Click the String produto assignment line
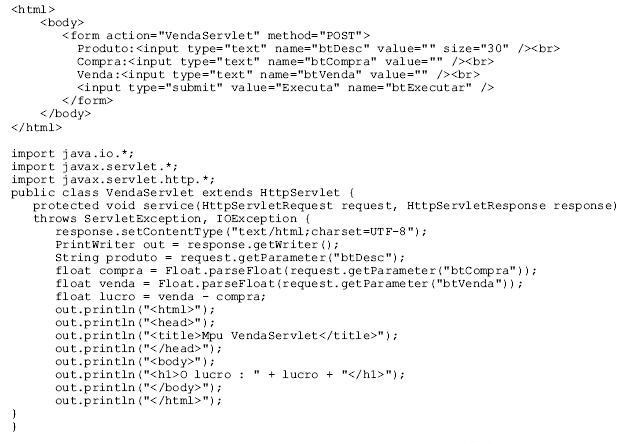Screen dimensions: 623x444 230,258
